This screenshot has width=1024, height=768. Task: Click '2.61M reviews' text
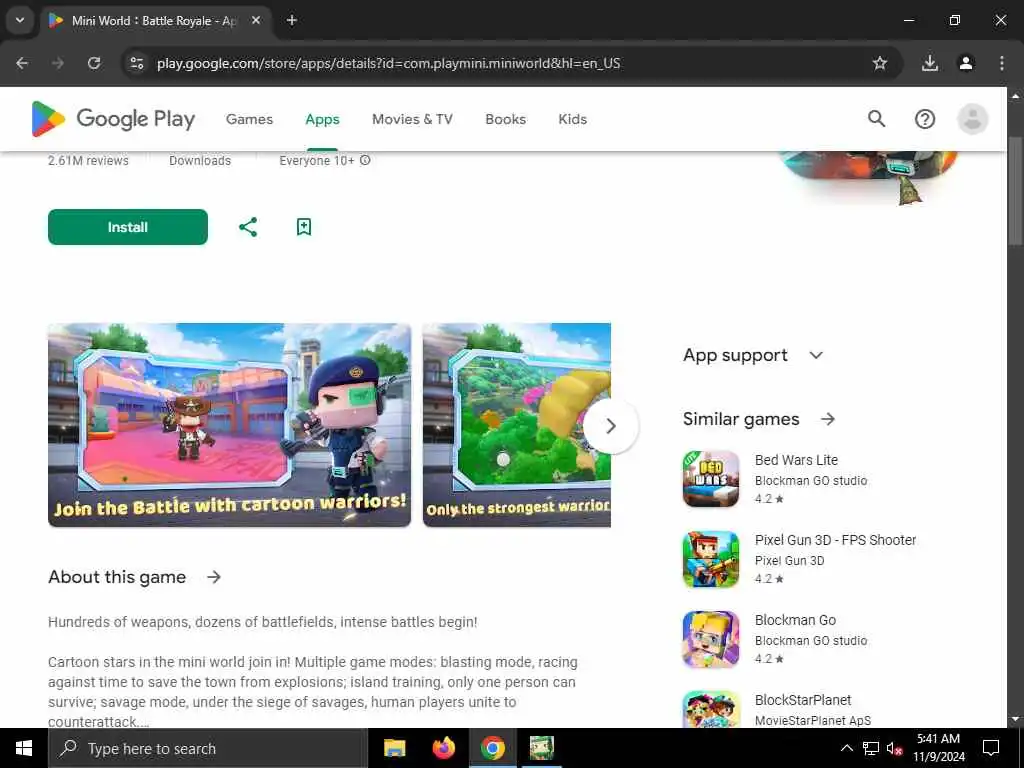click(88, 160)
